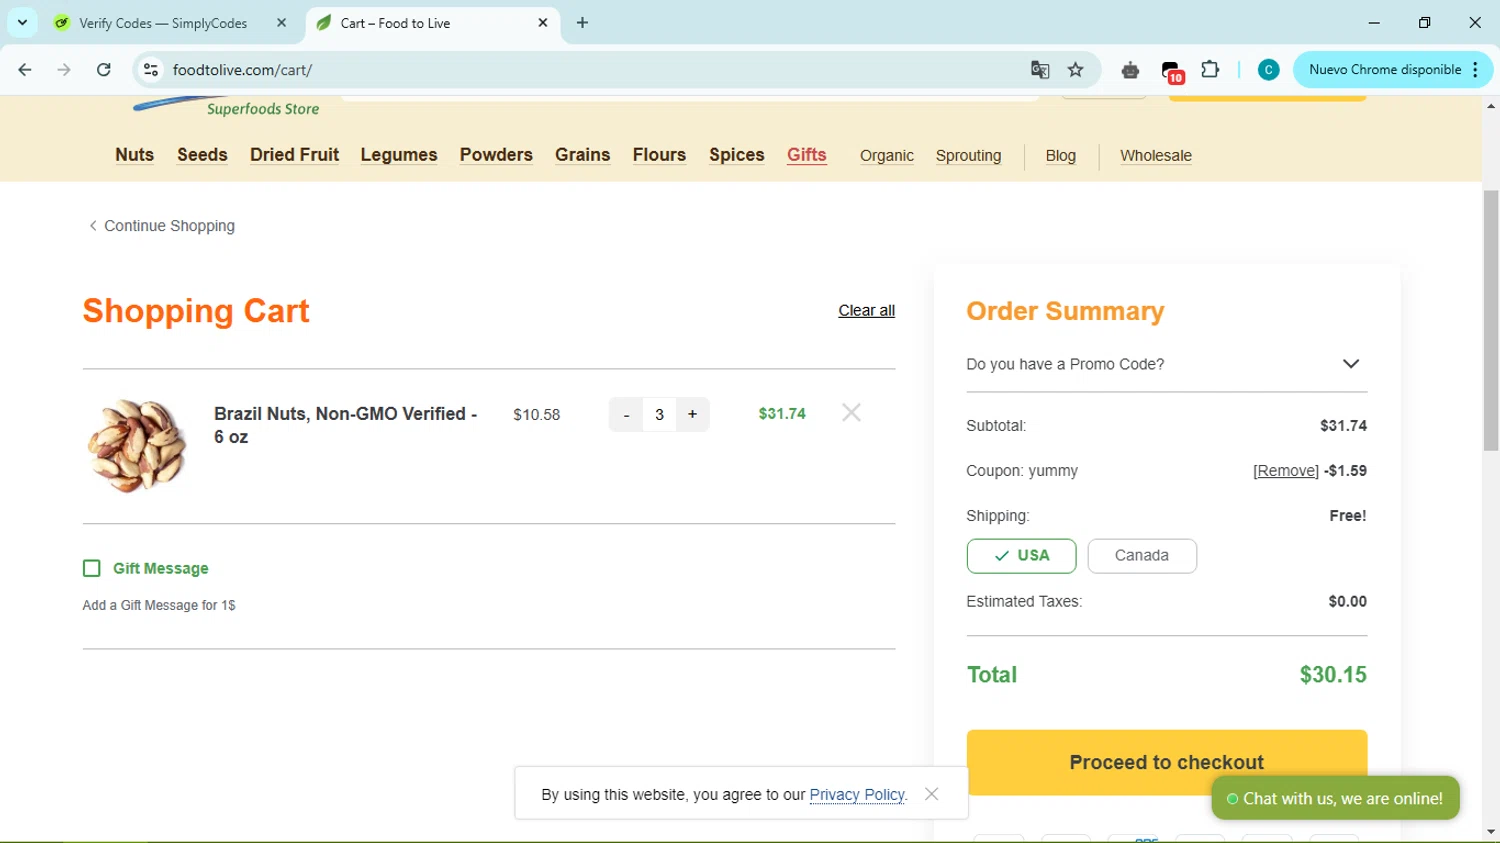1500x843 pixels.
Task: Open the Nuts menu
Action: click(135, 155)
